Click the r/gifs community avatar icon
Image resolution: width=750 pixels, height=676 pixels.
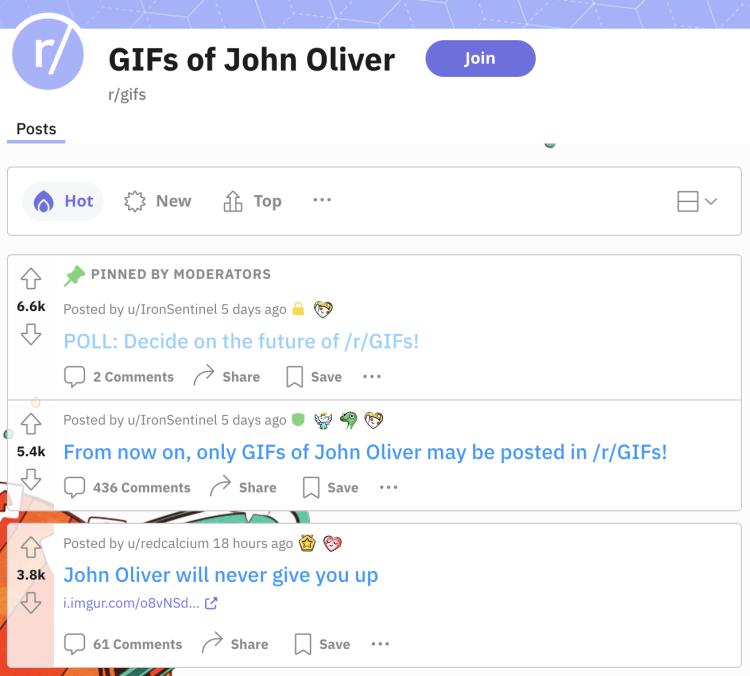47,52
